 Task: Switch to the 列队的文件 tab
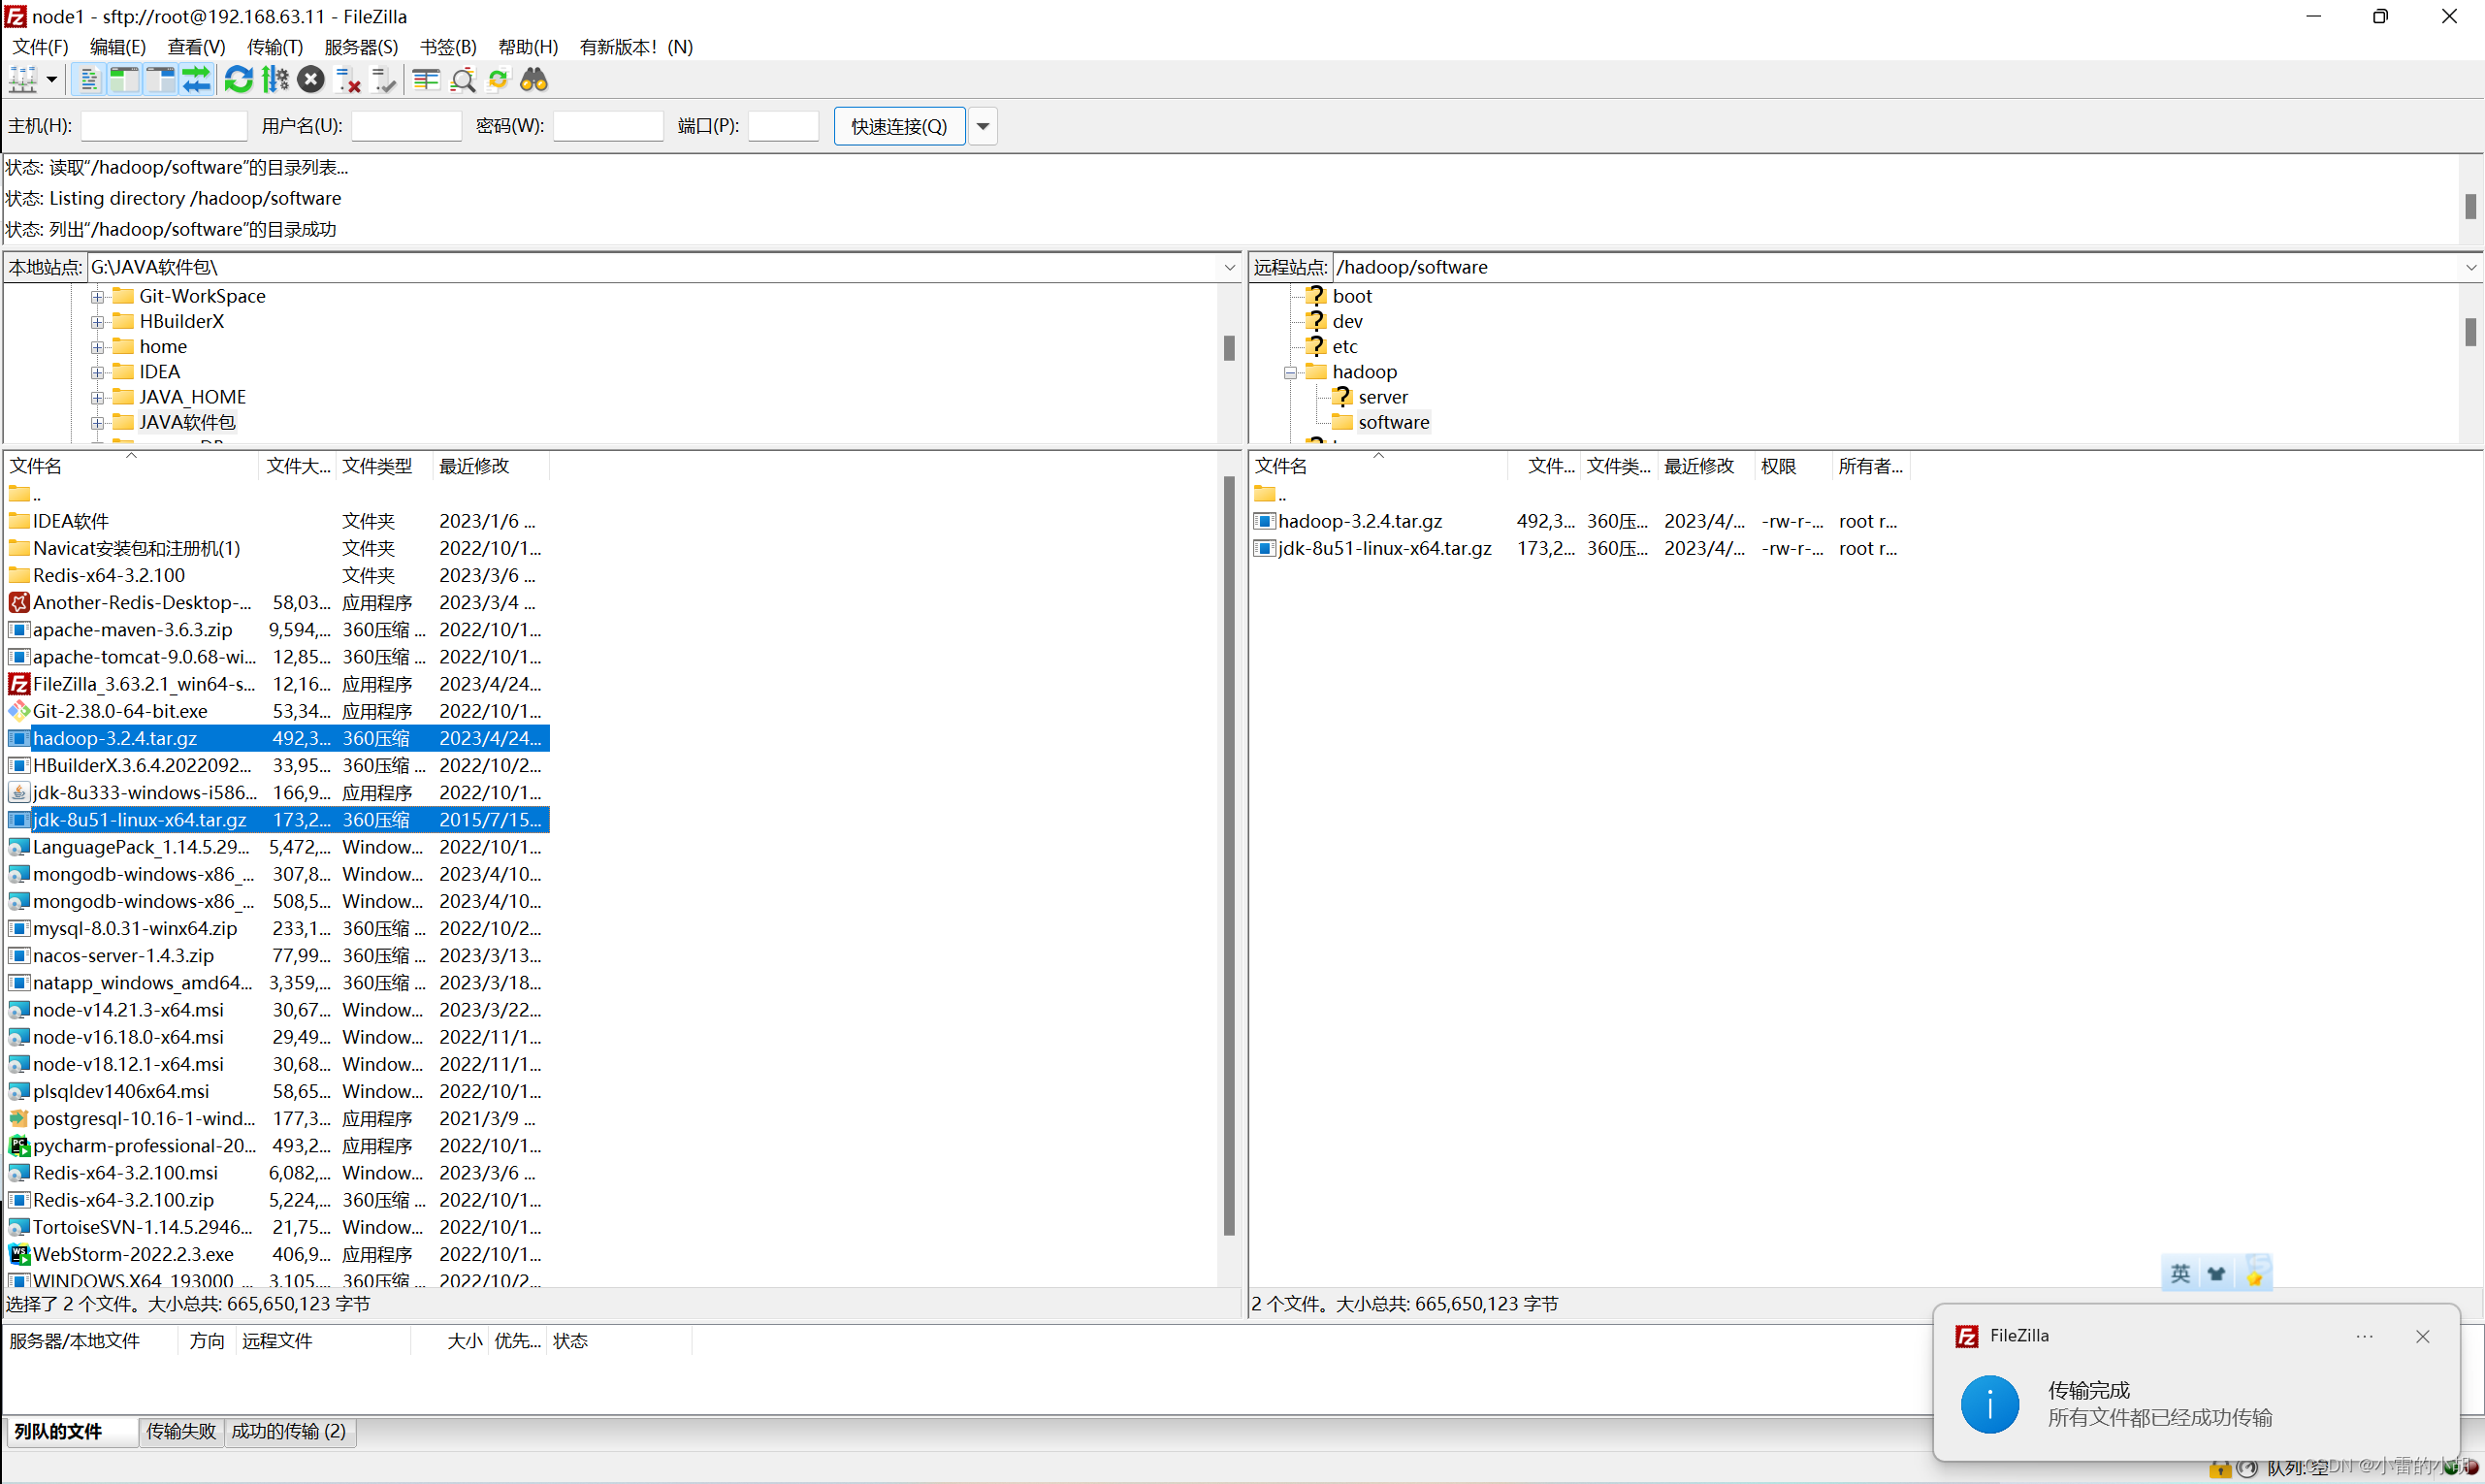click(x=72, y=1431)
